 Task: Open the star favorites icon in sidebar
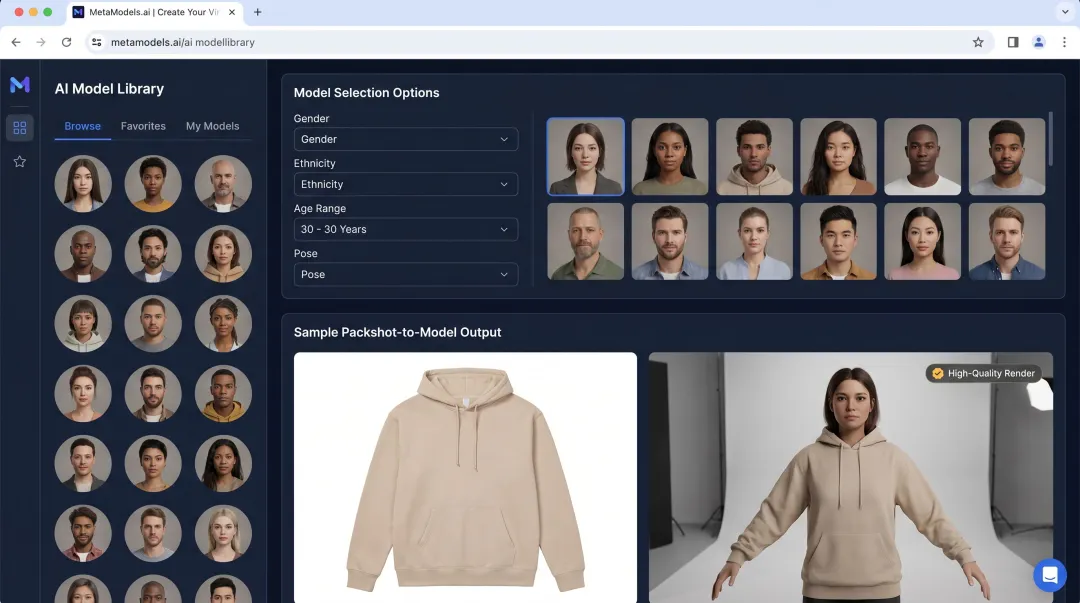point(20,161)
